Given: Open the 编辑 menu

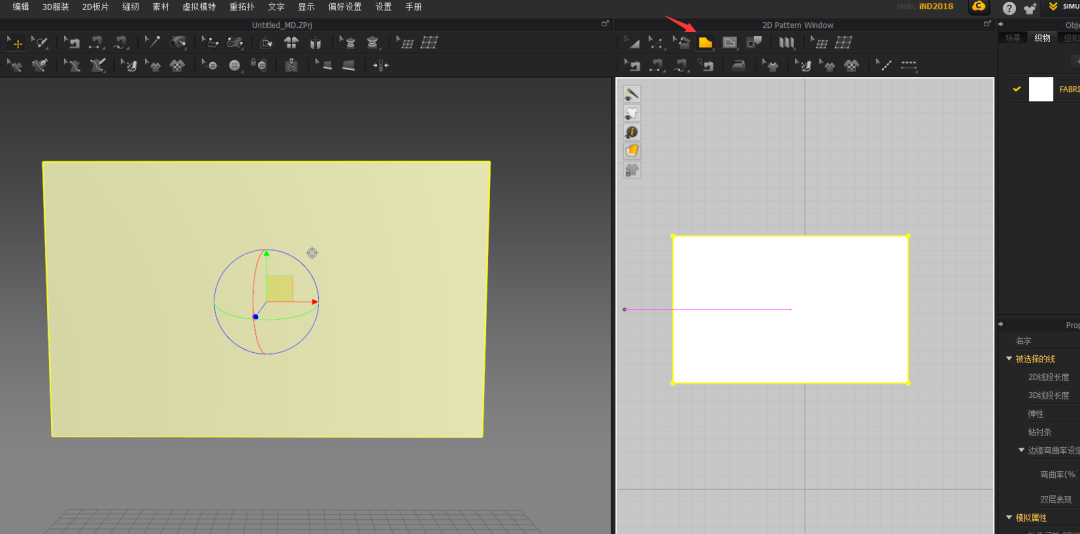Looking at the screenshot, I should coord(21,7).
